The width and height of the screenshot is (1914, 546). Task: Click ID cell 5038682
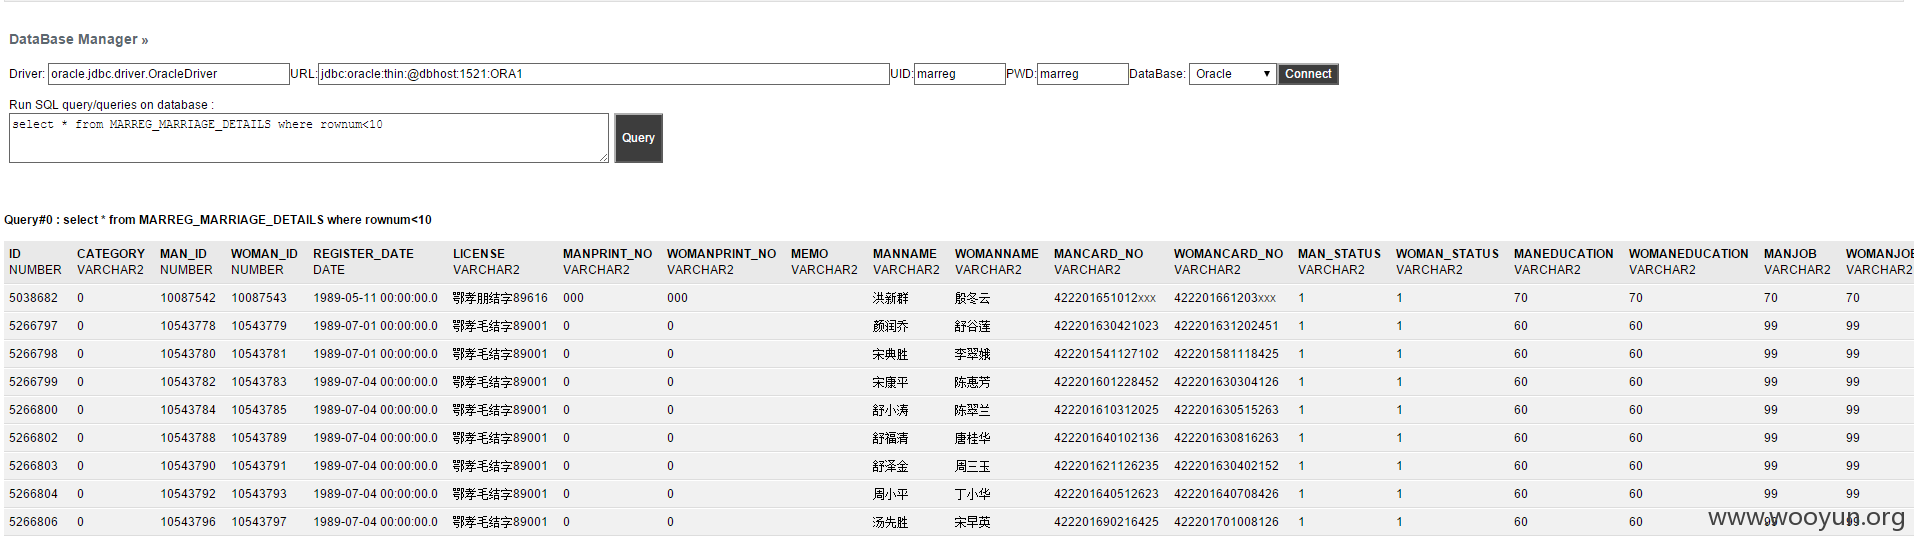tap(34, 298)
